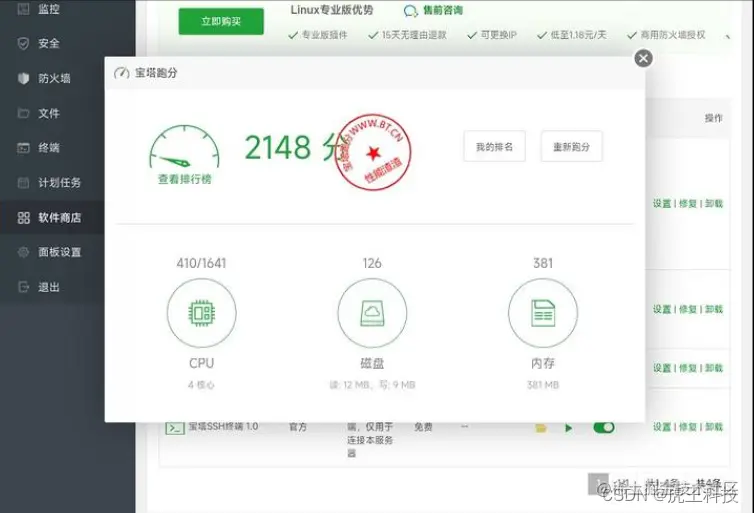Click the CPU label text

pyautogui.click(x=201, y=363)
